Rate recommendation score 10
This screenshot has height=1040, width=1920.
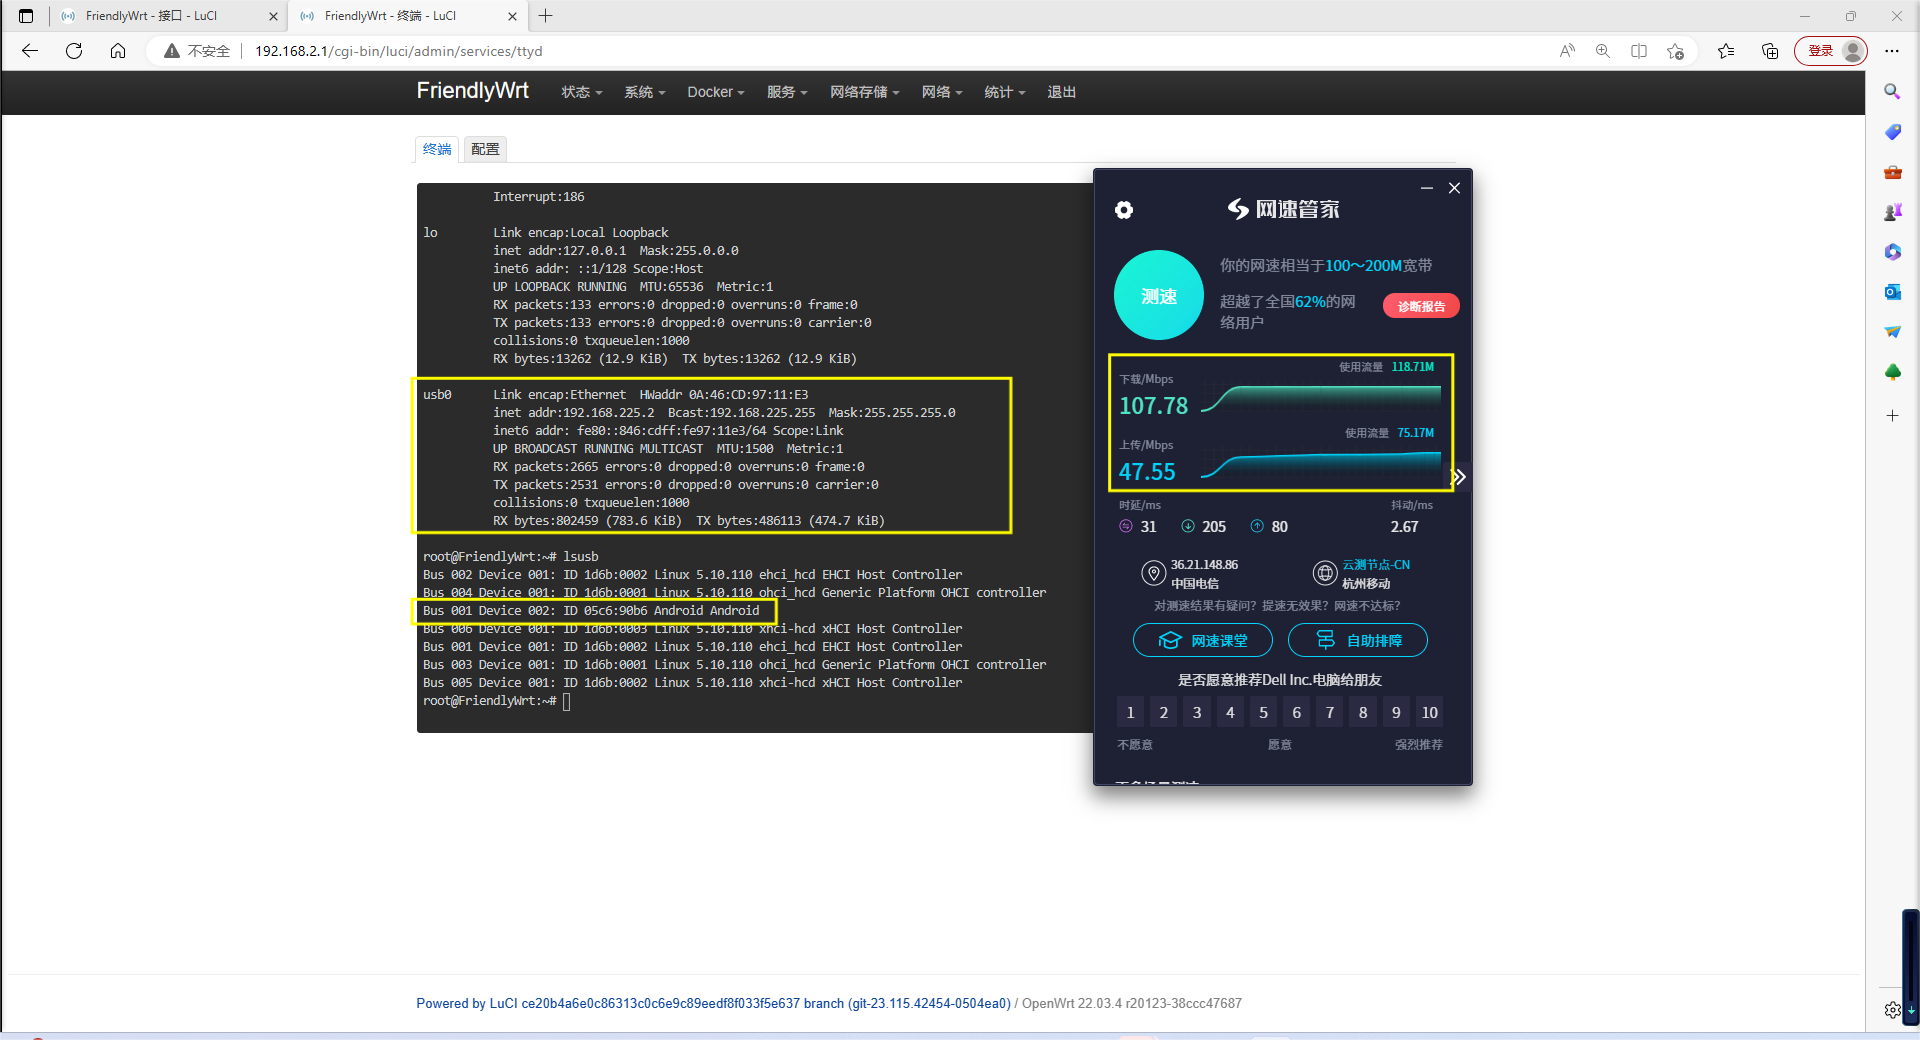1430,712
